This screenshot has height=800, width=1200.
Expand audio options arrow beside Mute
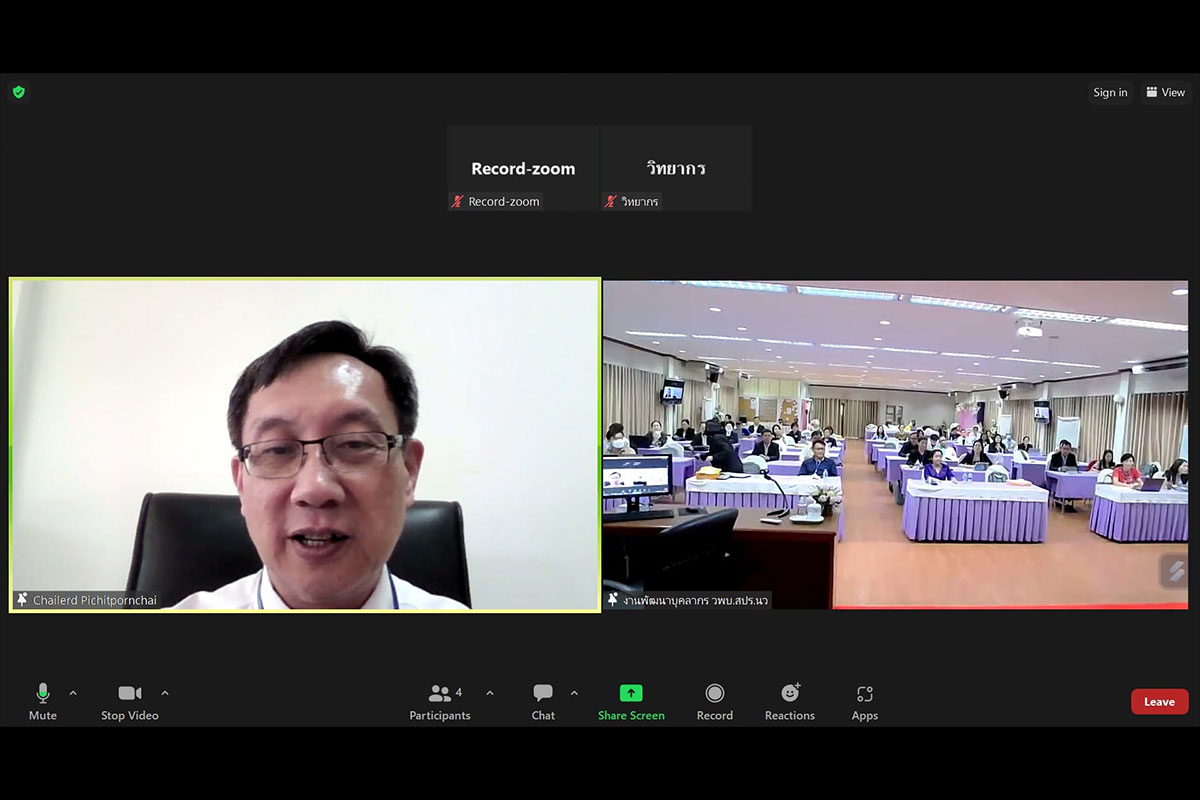point(73,693)
